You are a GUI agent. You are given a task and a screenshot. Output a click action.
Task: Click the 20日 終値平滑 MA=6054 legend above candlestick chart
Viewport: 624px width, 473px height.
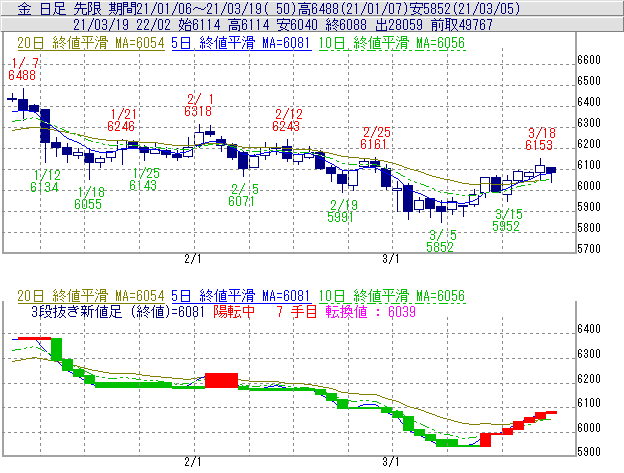click(x=91, y=43)
